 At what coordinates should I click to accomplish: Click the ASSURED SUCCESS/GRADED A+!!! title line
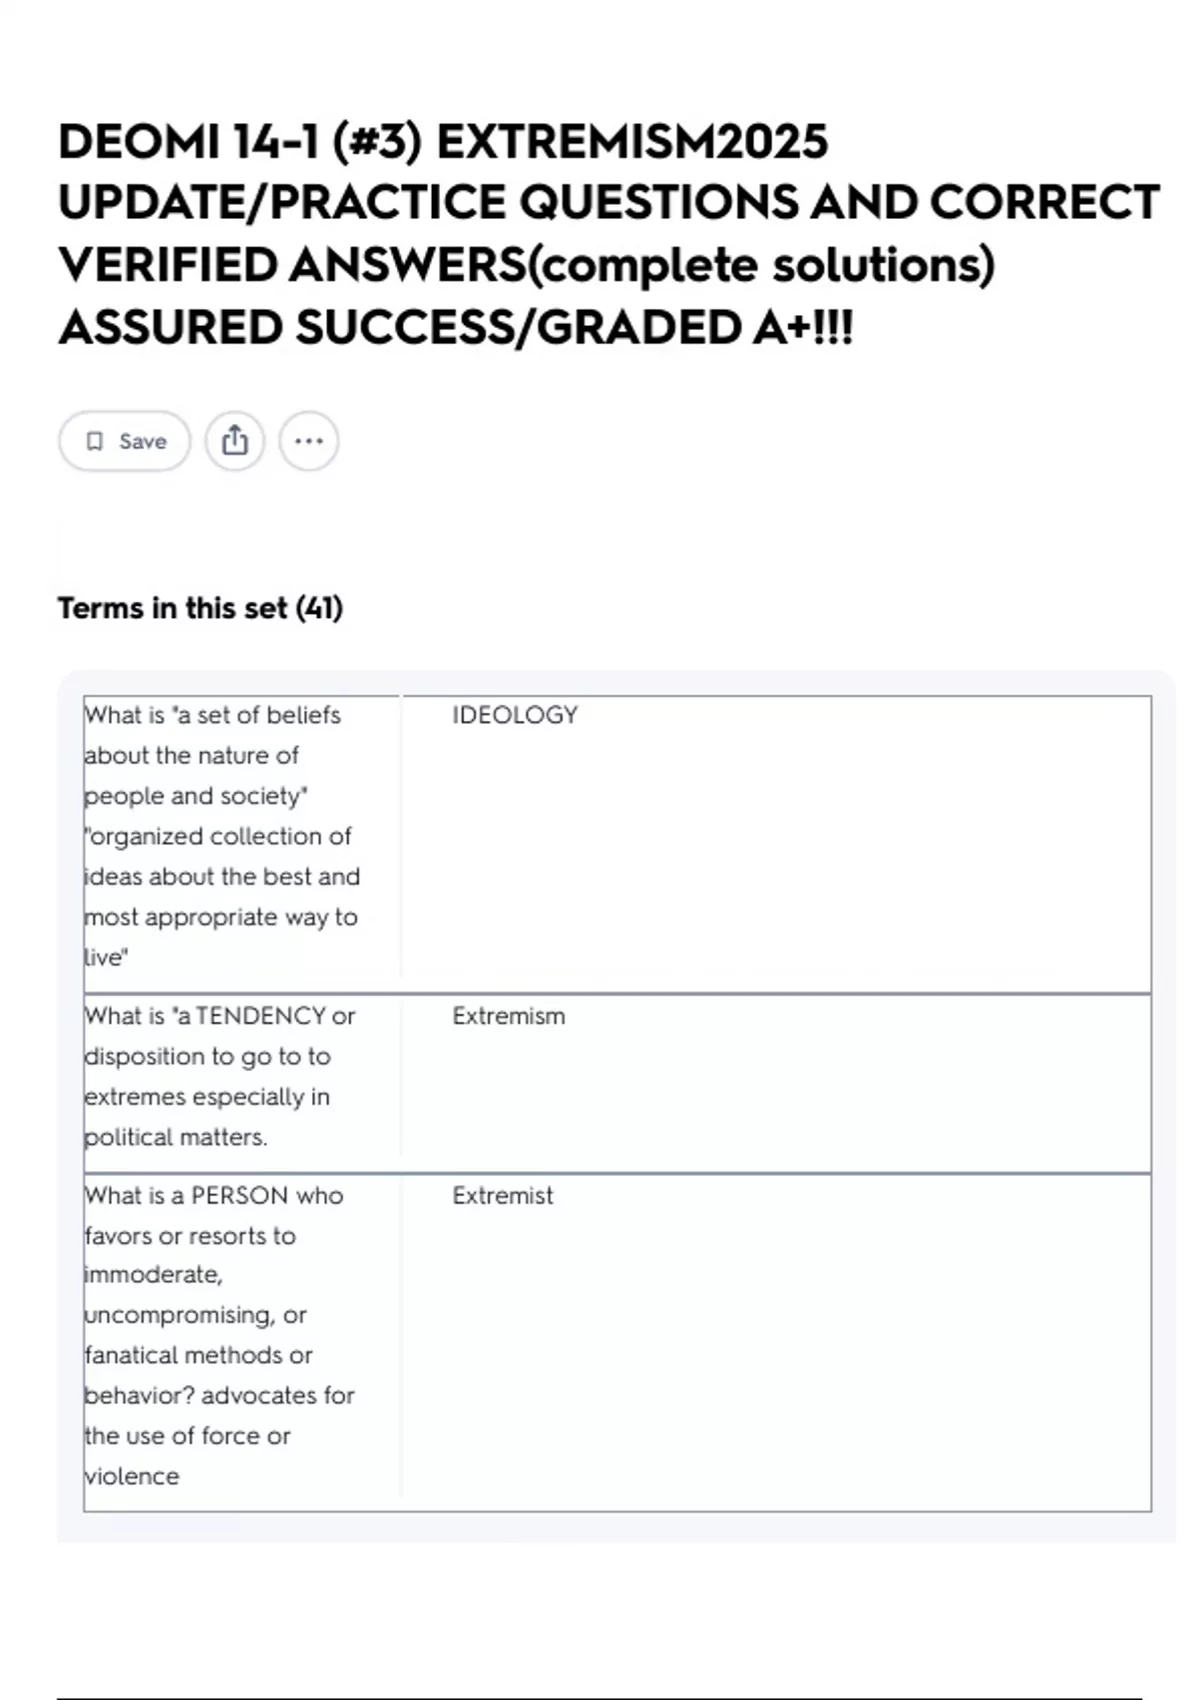[455, 327]
